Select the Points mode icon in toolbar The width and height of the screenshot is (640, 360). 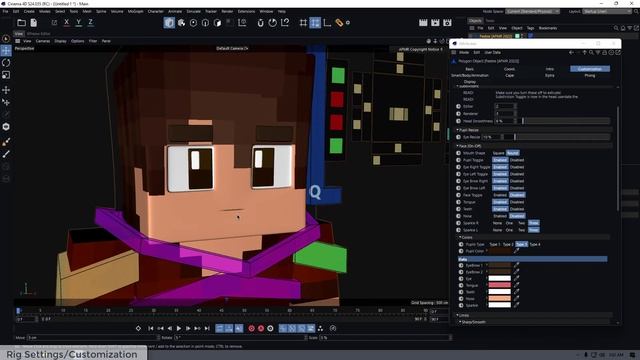193,23
